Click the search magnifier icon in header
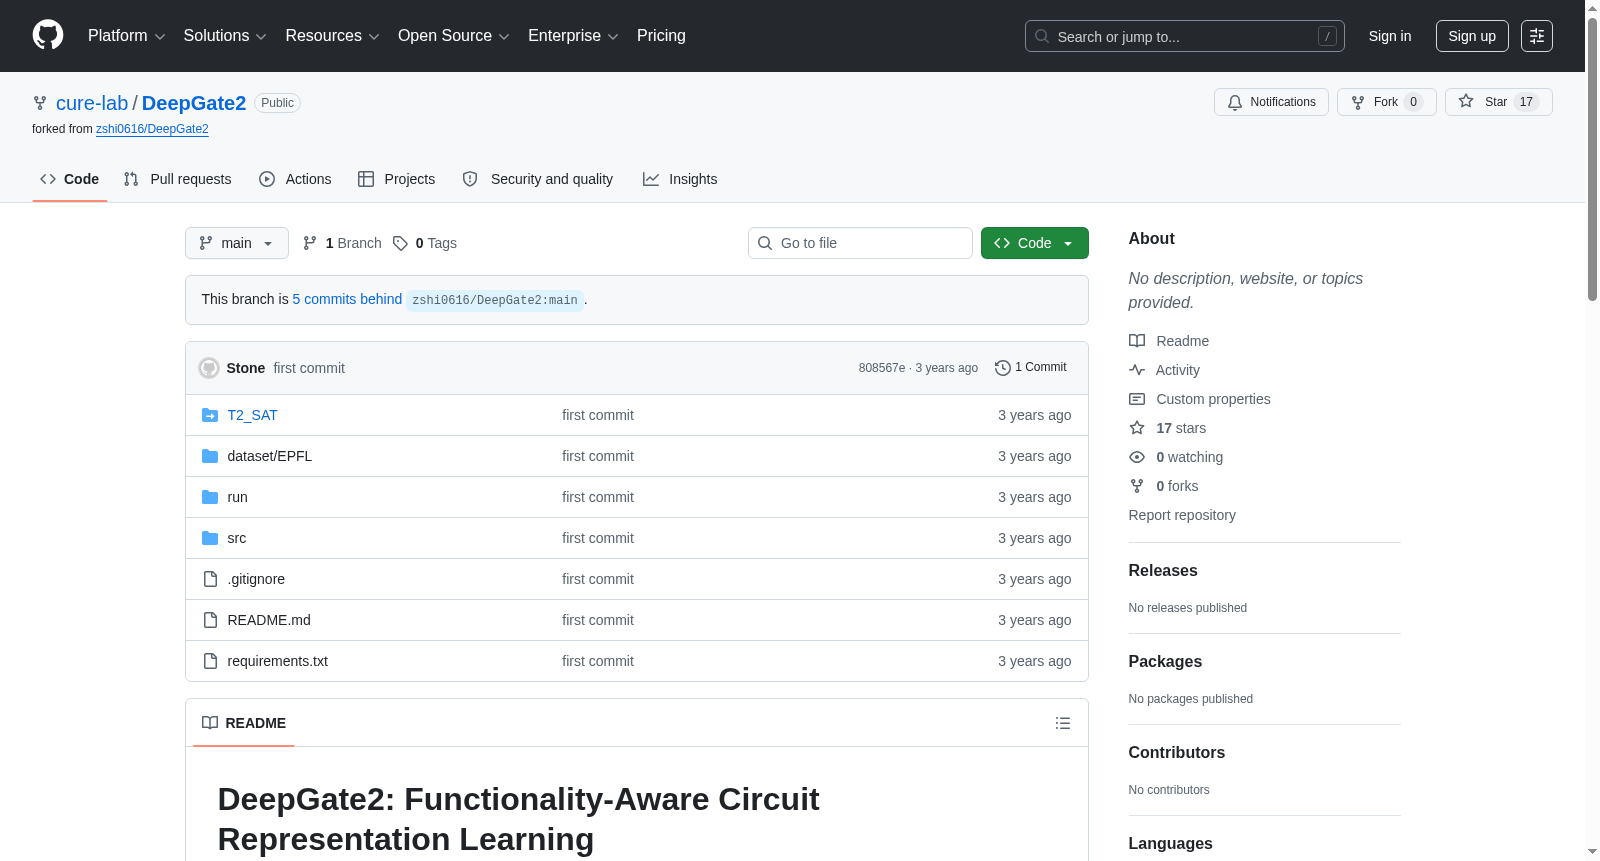The width and height of the screenshot is (1600, 861). (1042, 36)
